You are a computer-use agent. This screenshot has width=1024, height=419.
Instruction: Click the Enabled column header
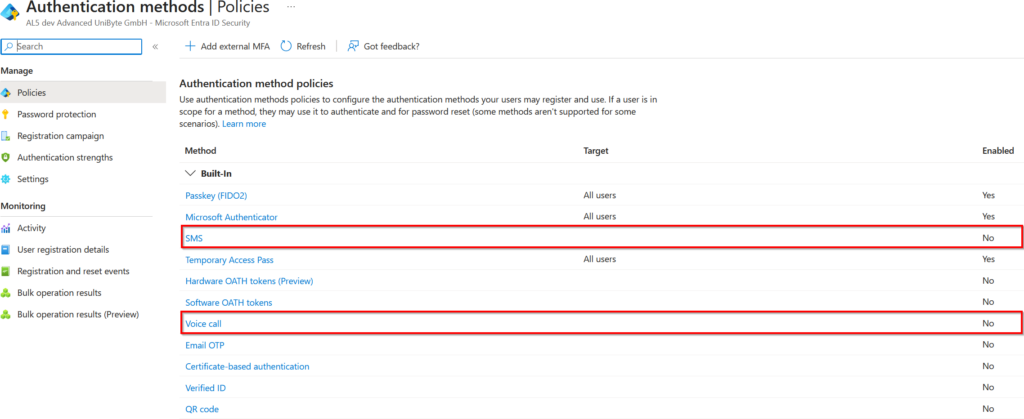pyautogui.click(x=998, y=151)
